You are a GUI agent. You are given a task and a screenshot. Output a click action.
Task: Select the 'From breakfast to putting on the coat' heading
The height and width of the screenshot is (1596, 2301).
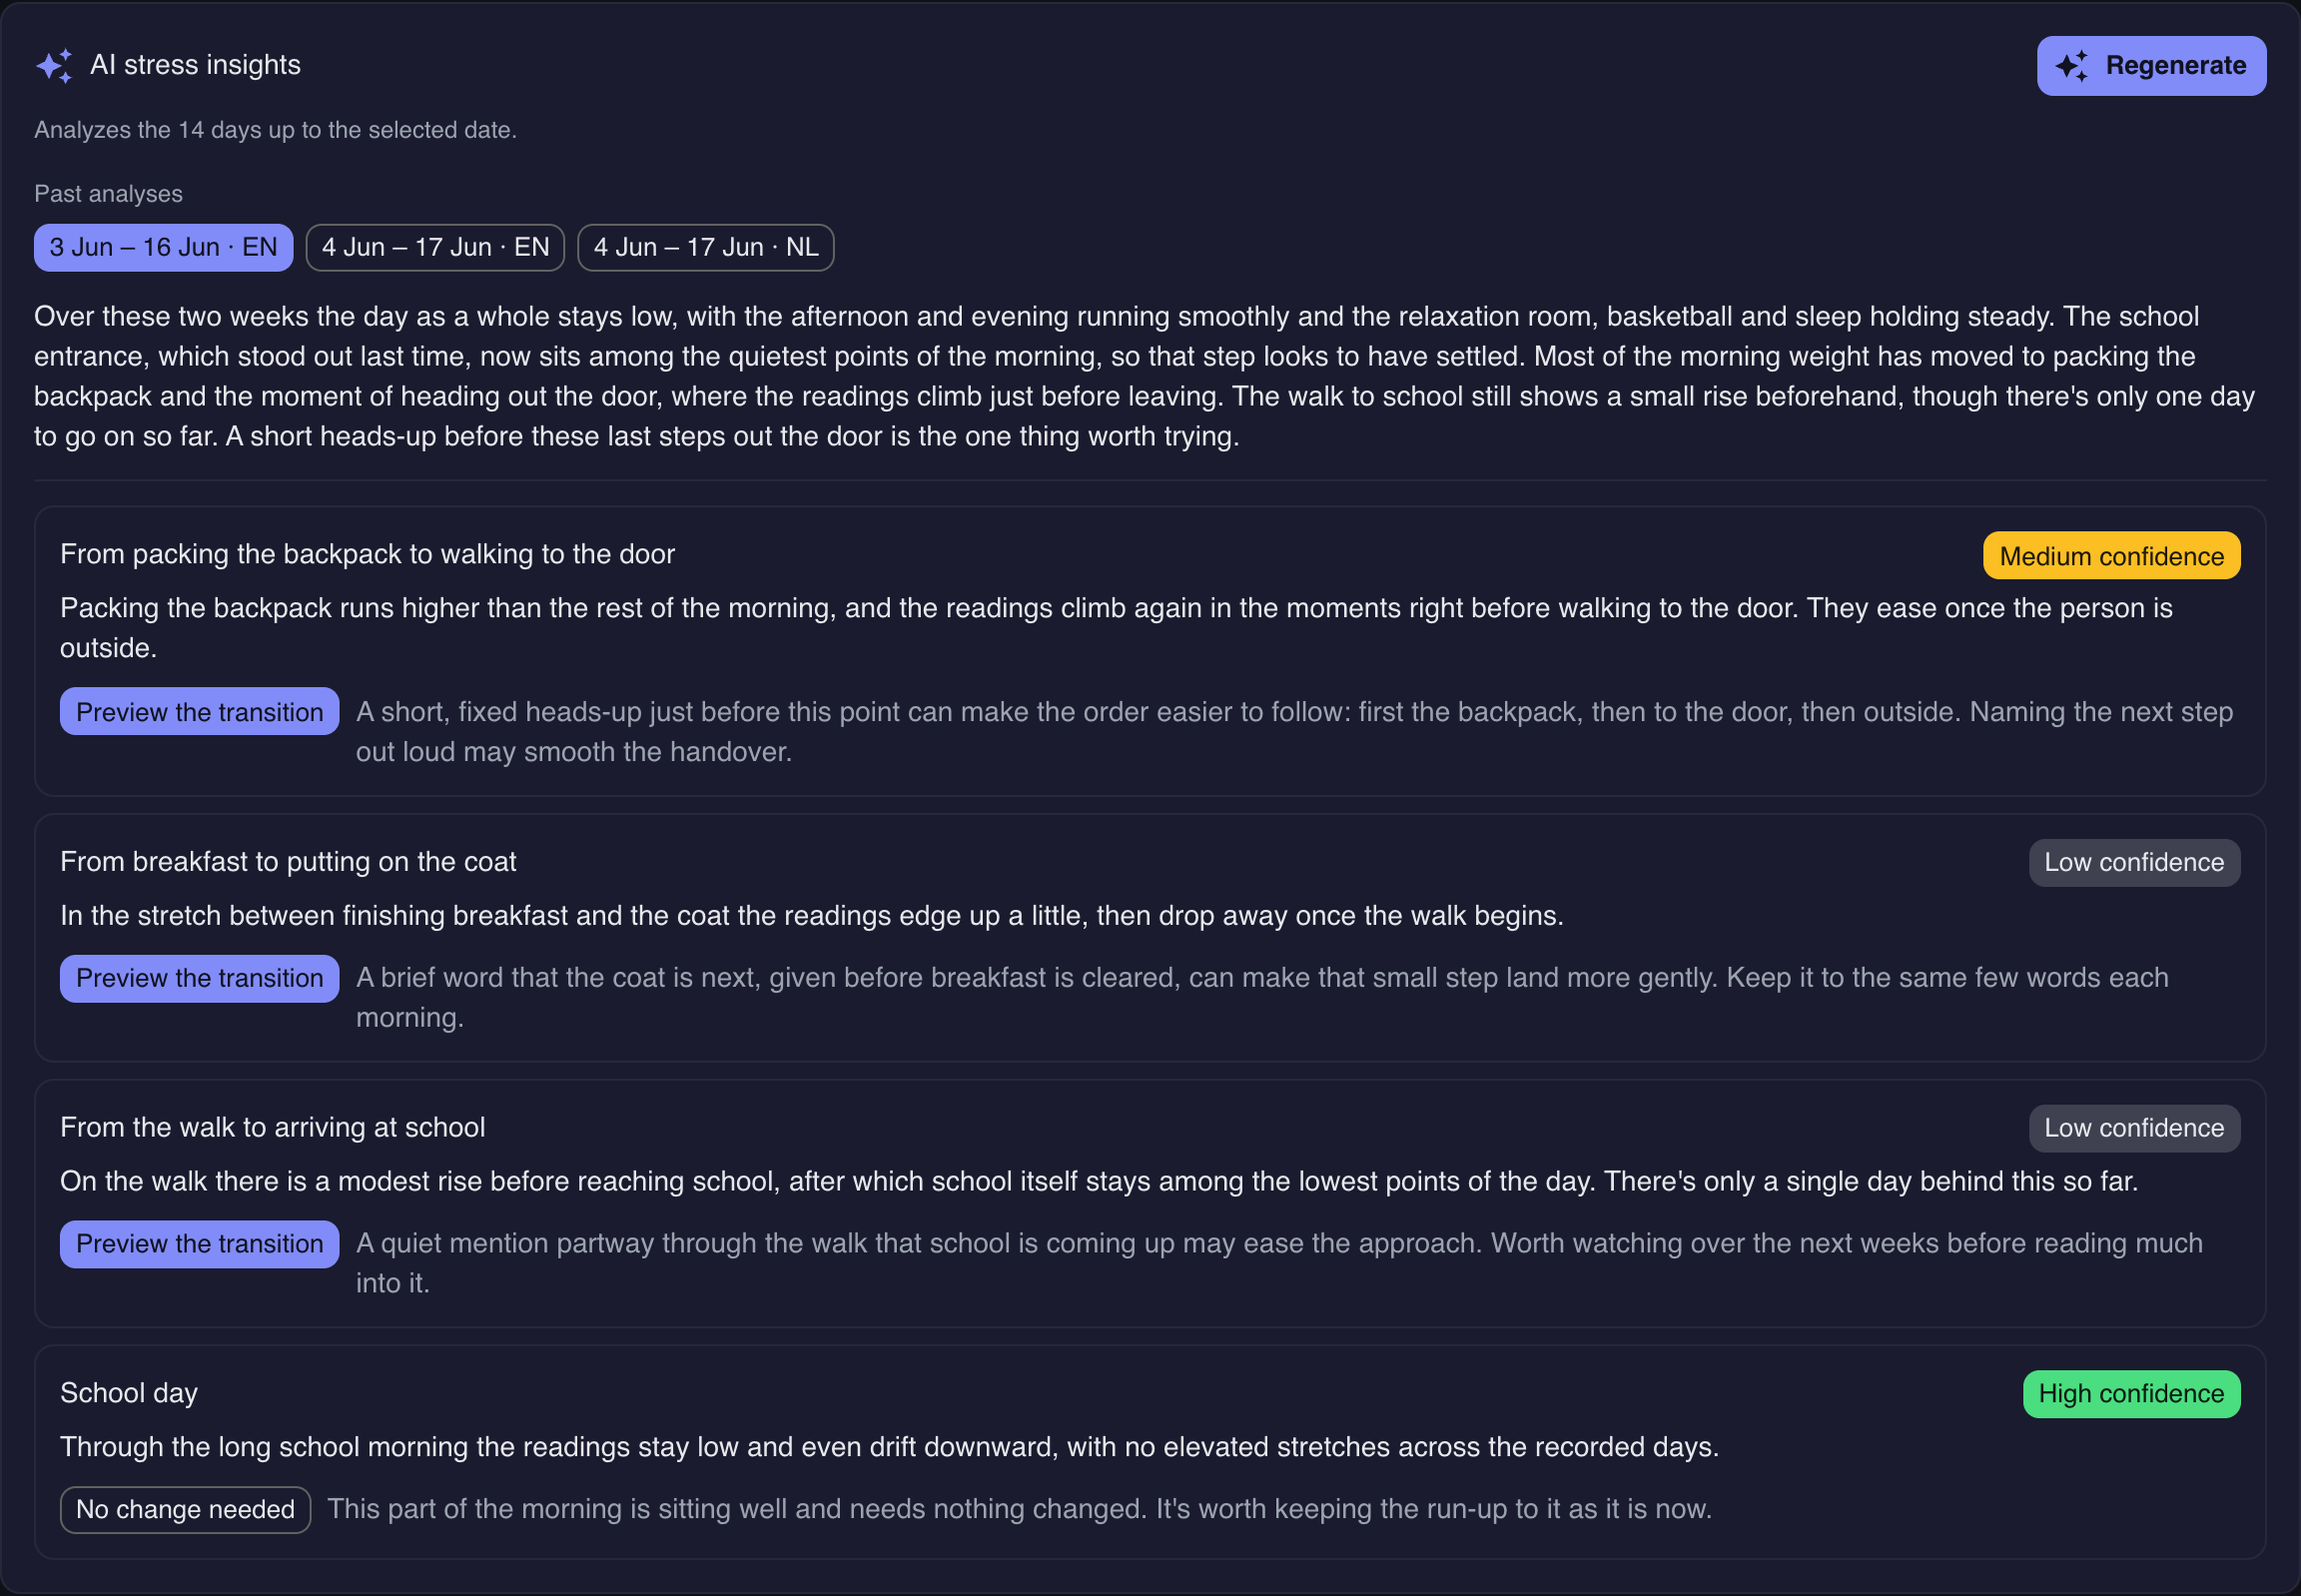(288, 862)
